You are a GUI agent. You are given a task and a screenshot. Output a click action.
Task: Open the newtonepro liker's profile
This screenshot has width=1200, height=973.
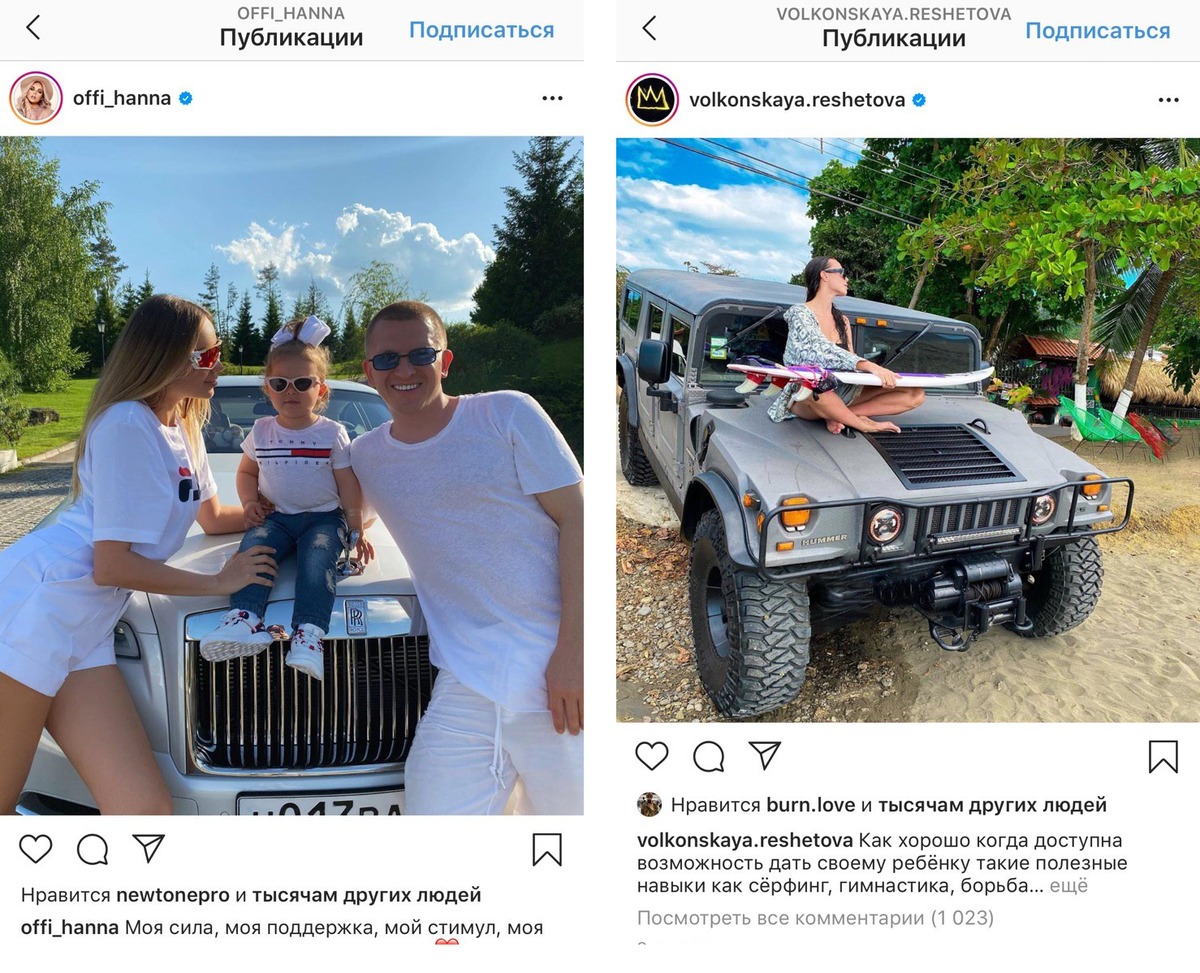[x=173, y=895]
